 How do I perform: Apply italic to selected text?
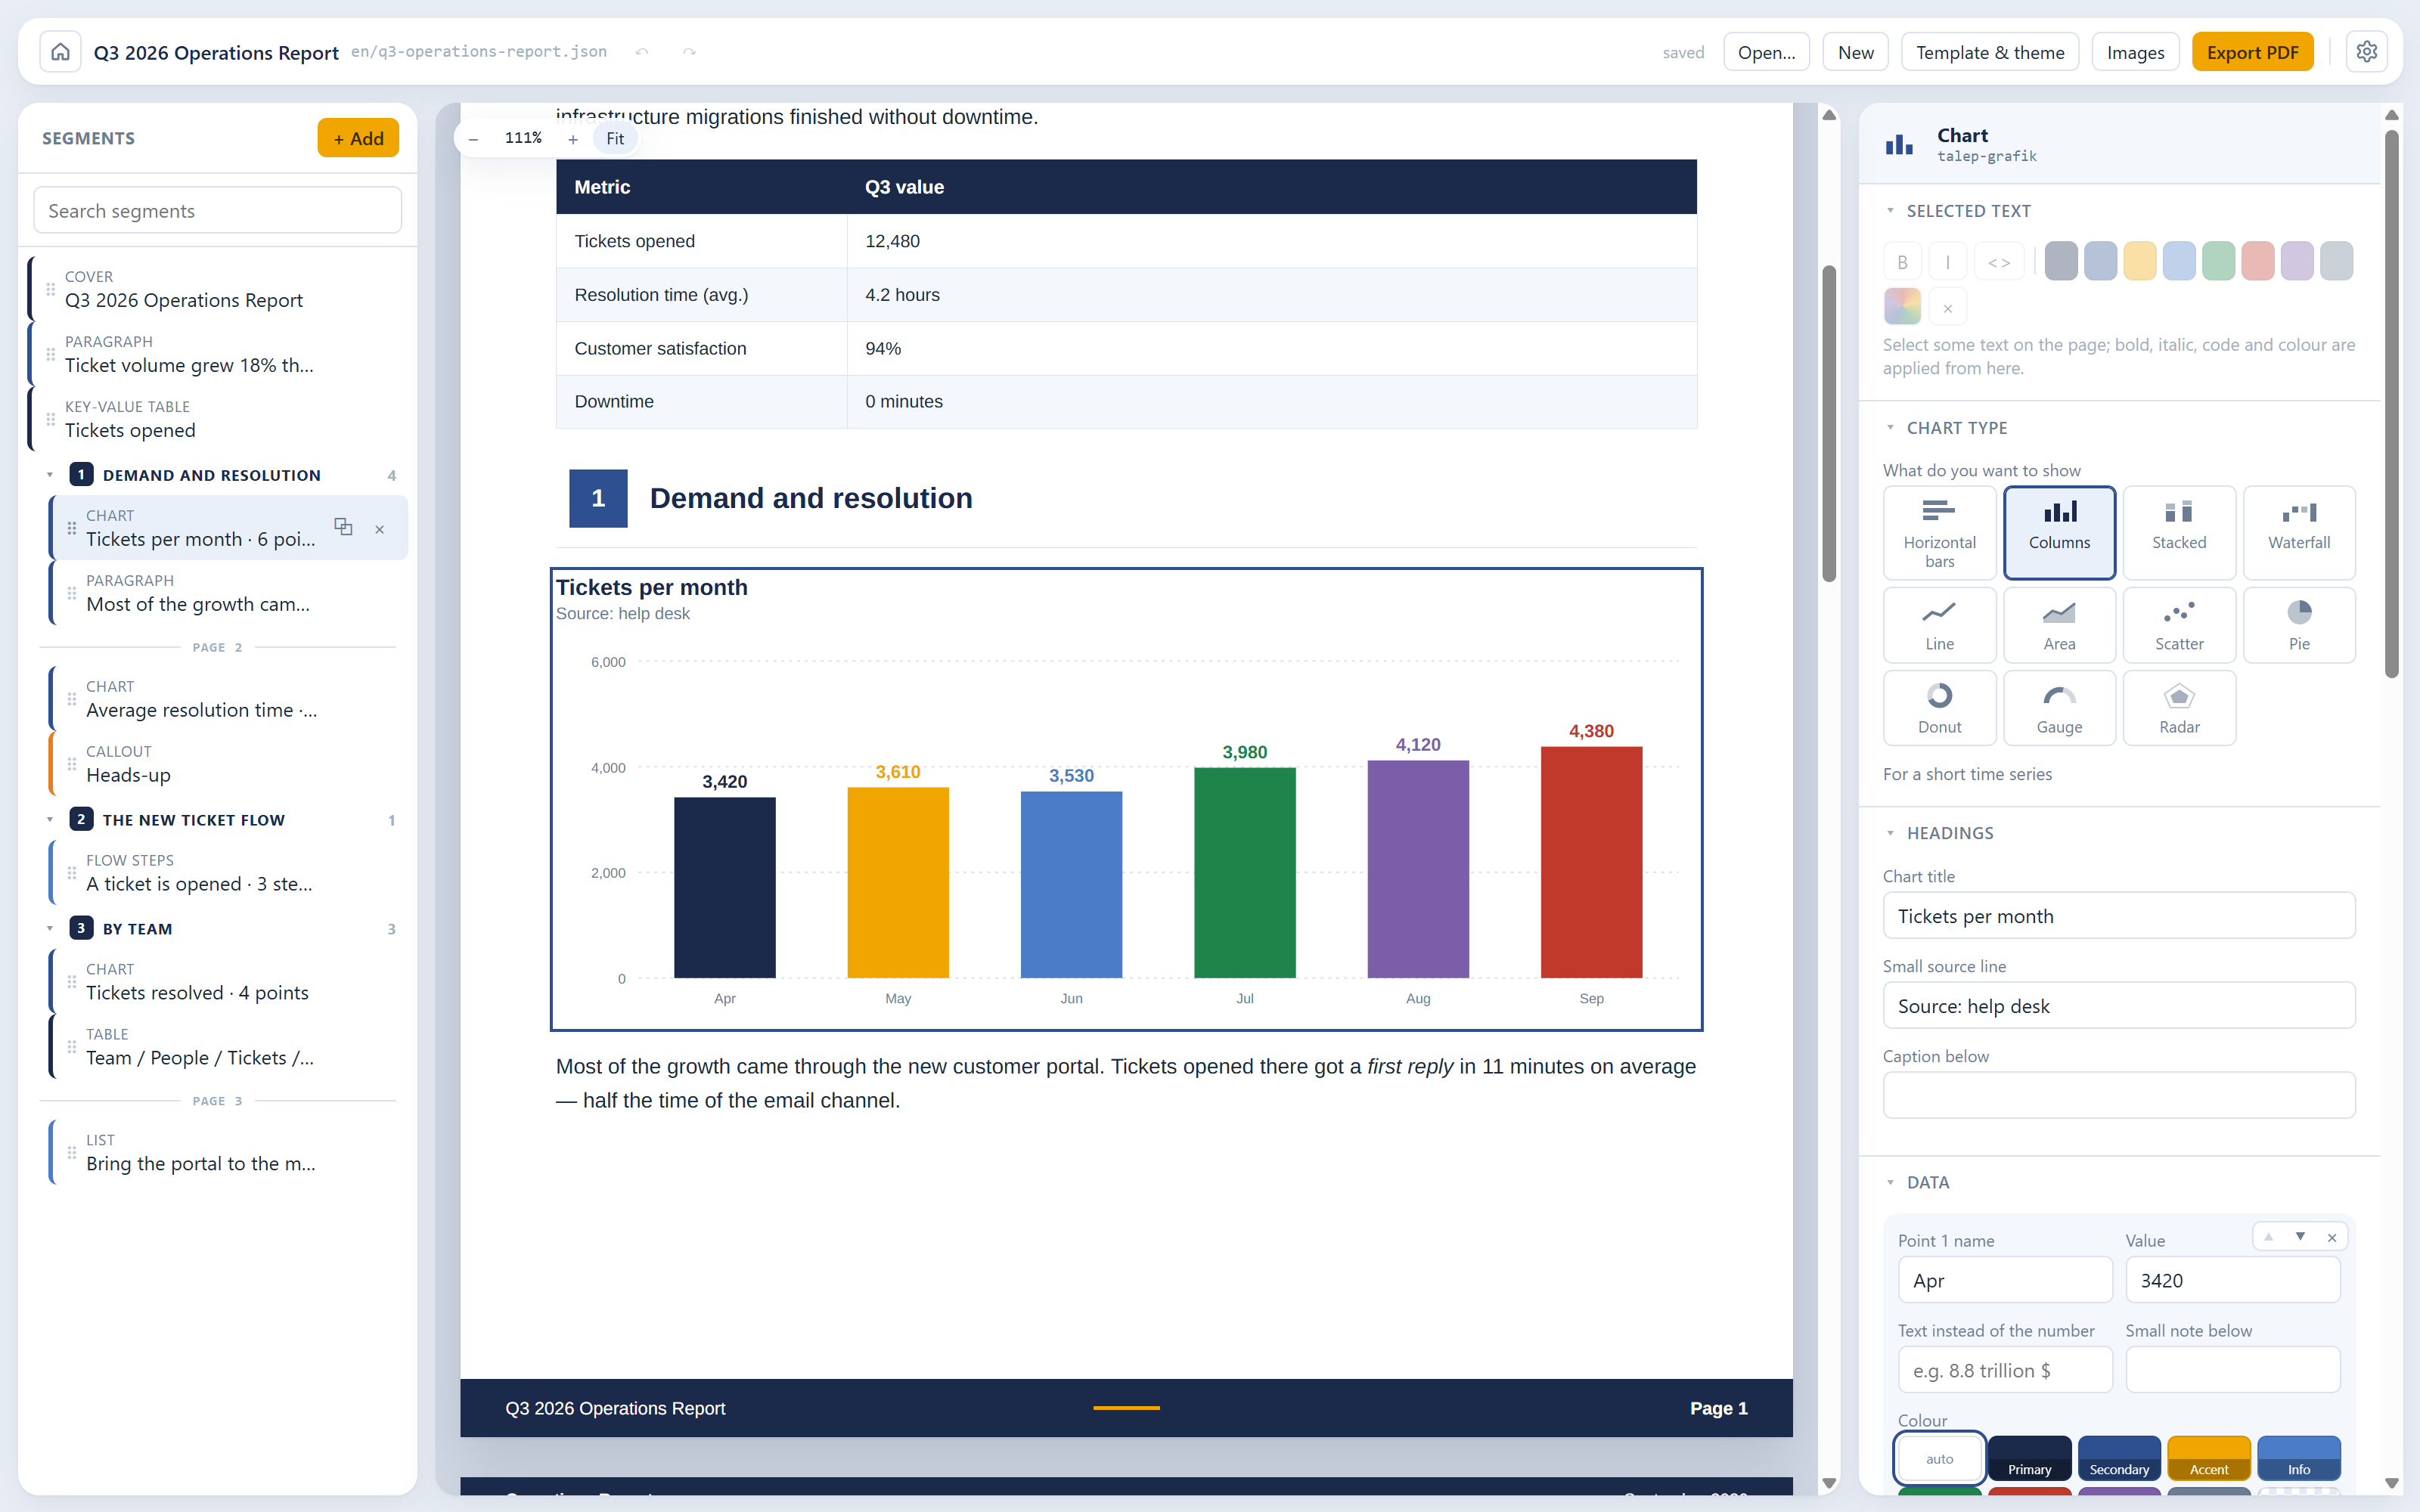[x=1947, y=262]
